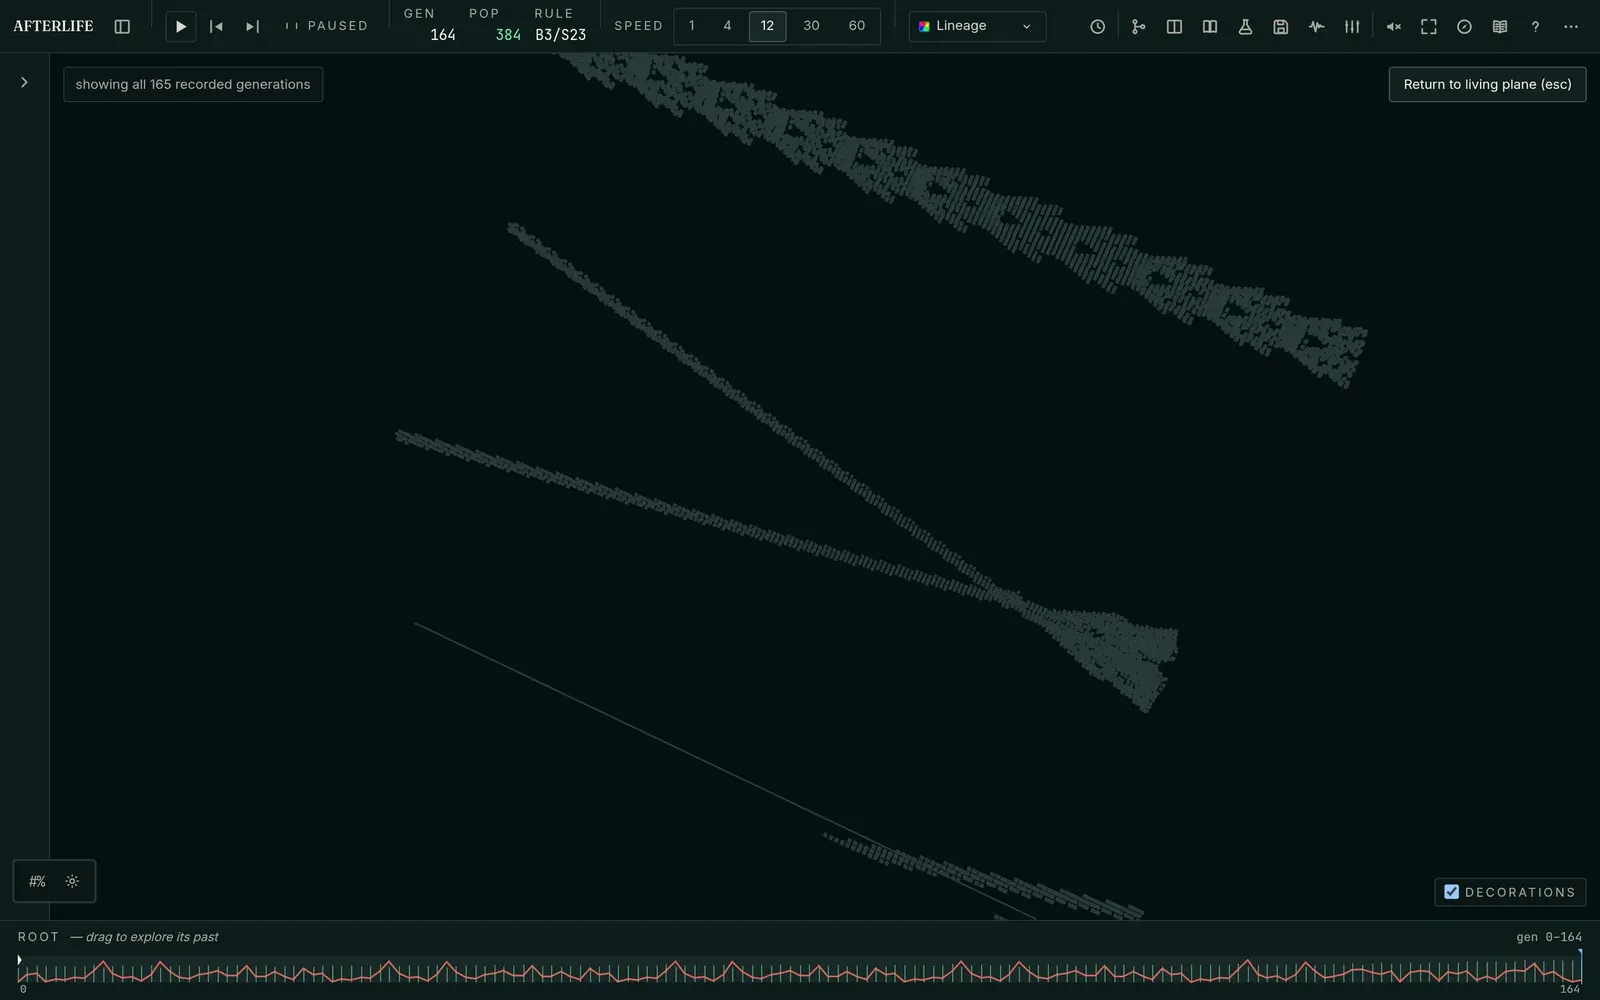Open help question mark
Viewport: 1600px width, 1000px height.
pos(1535,27)
